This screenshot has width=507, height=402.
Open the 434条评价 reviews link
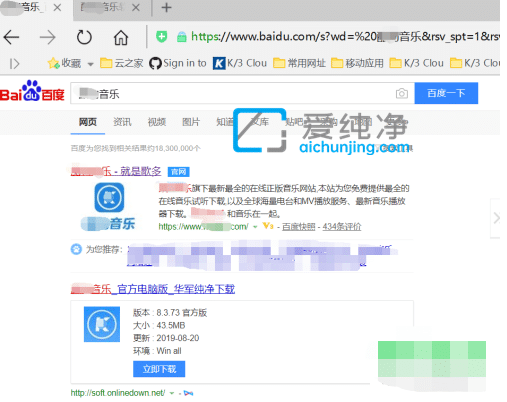342,227
